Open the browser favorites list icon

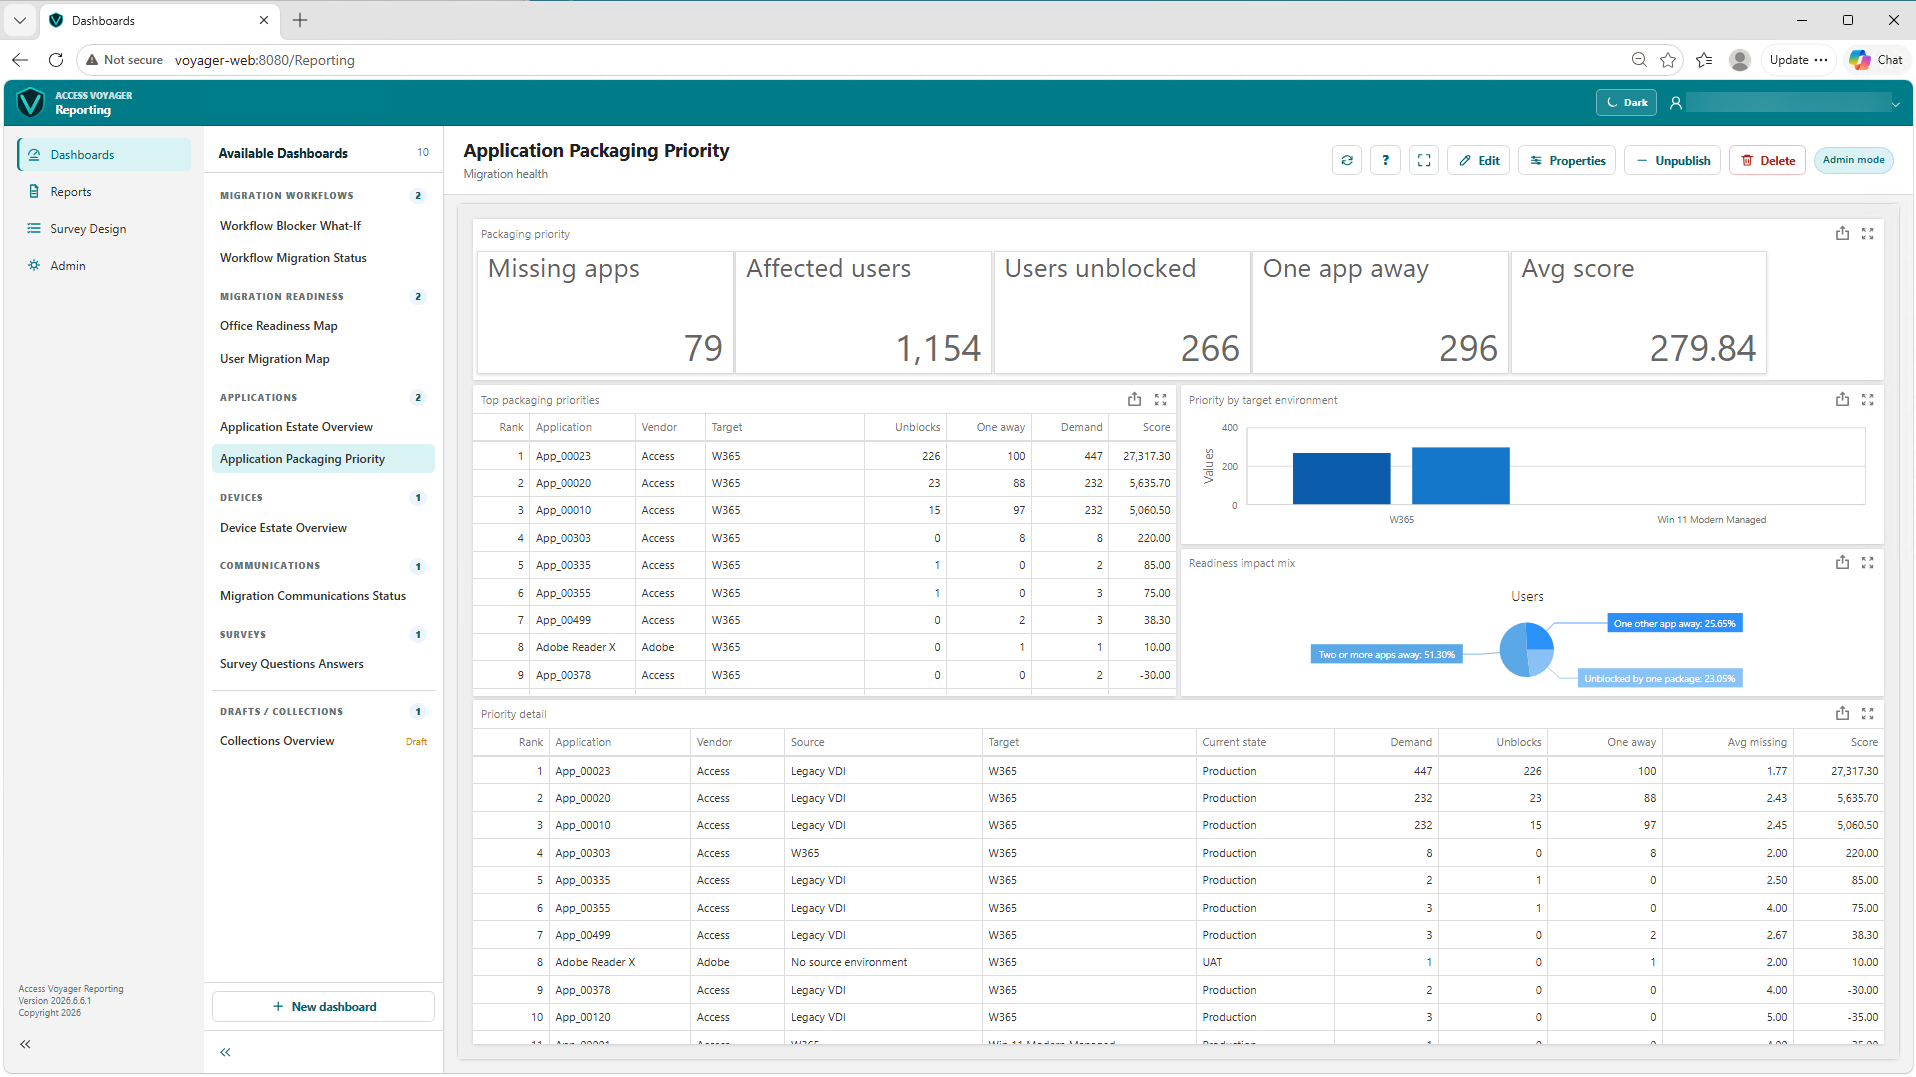pos(1704,60)
